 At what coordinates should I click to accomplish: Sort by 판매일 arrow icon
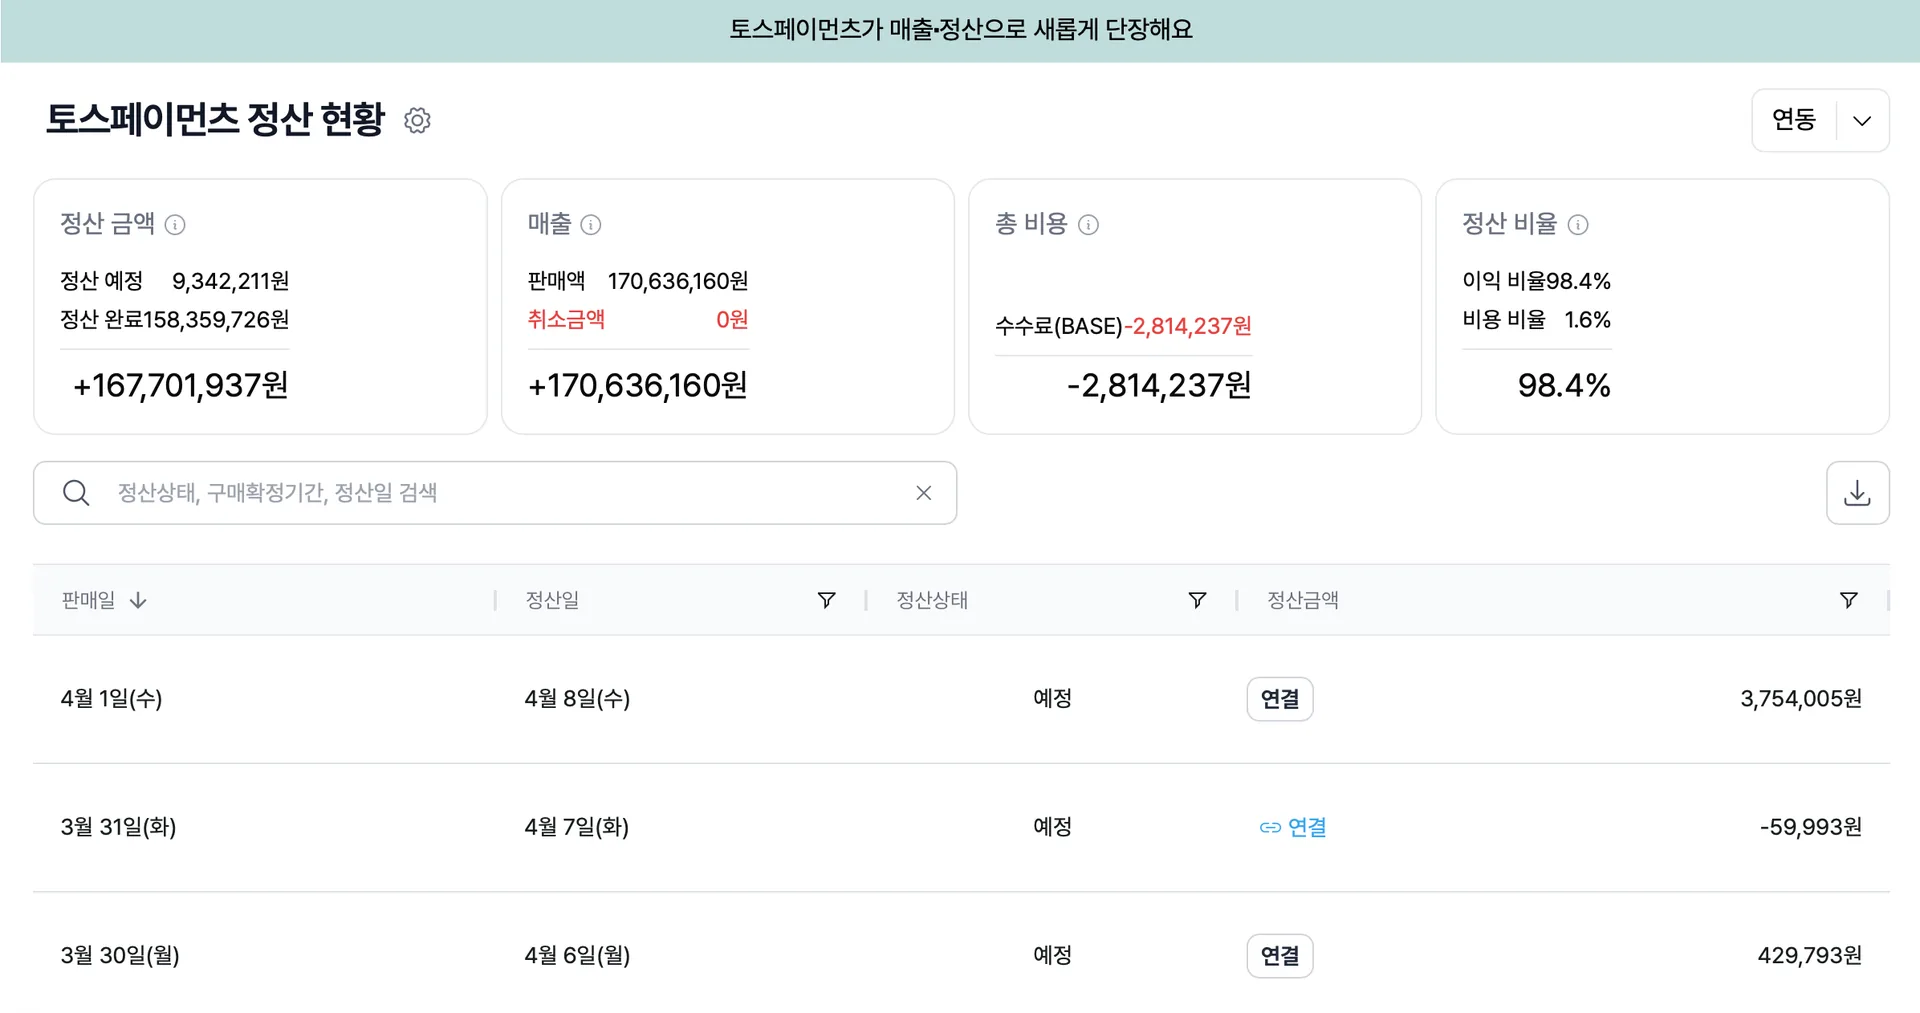point(138,600)
